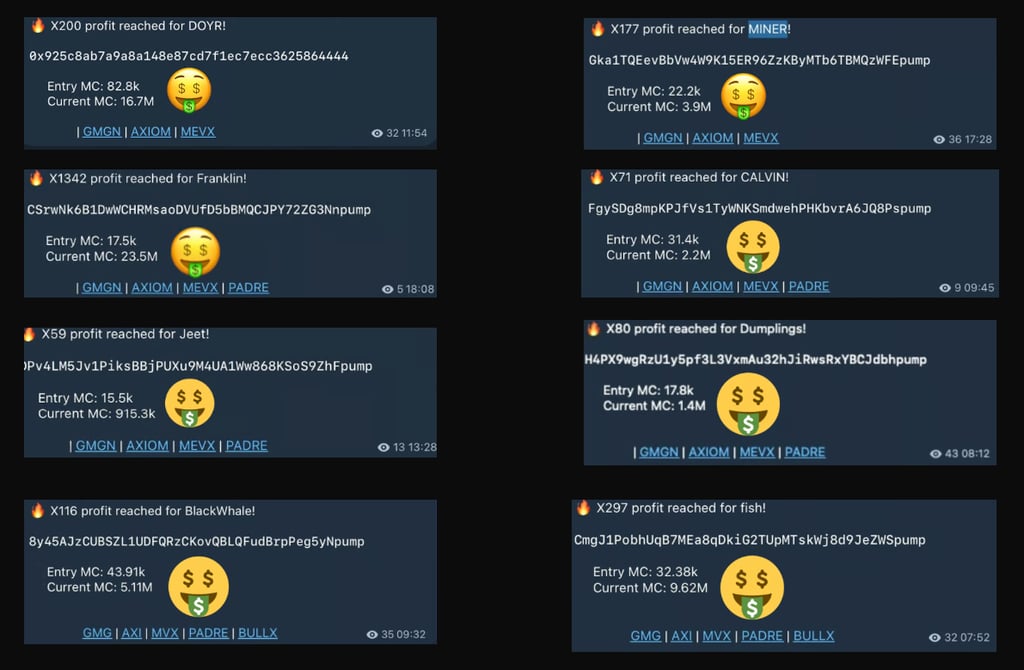Viewport: 1024px width, 670px height.
Task: Open AXIOM link in Dumplings message
Action: 709,453
